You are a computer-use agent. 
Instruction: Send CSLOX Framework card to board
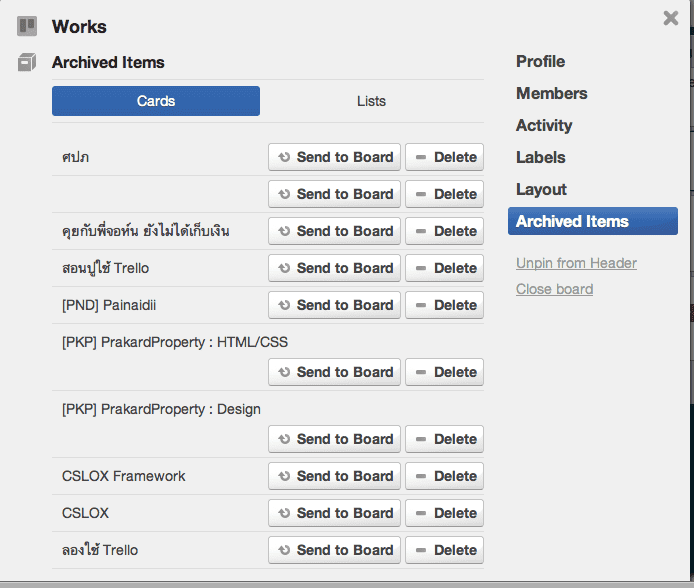point(334,476)
